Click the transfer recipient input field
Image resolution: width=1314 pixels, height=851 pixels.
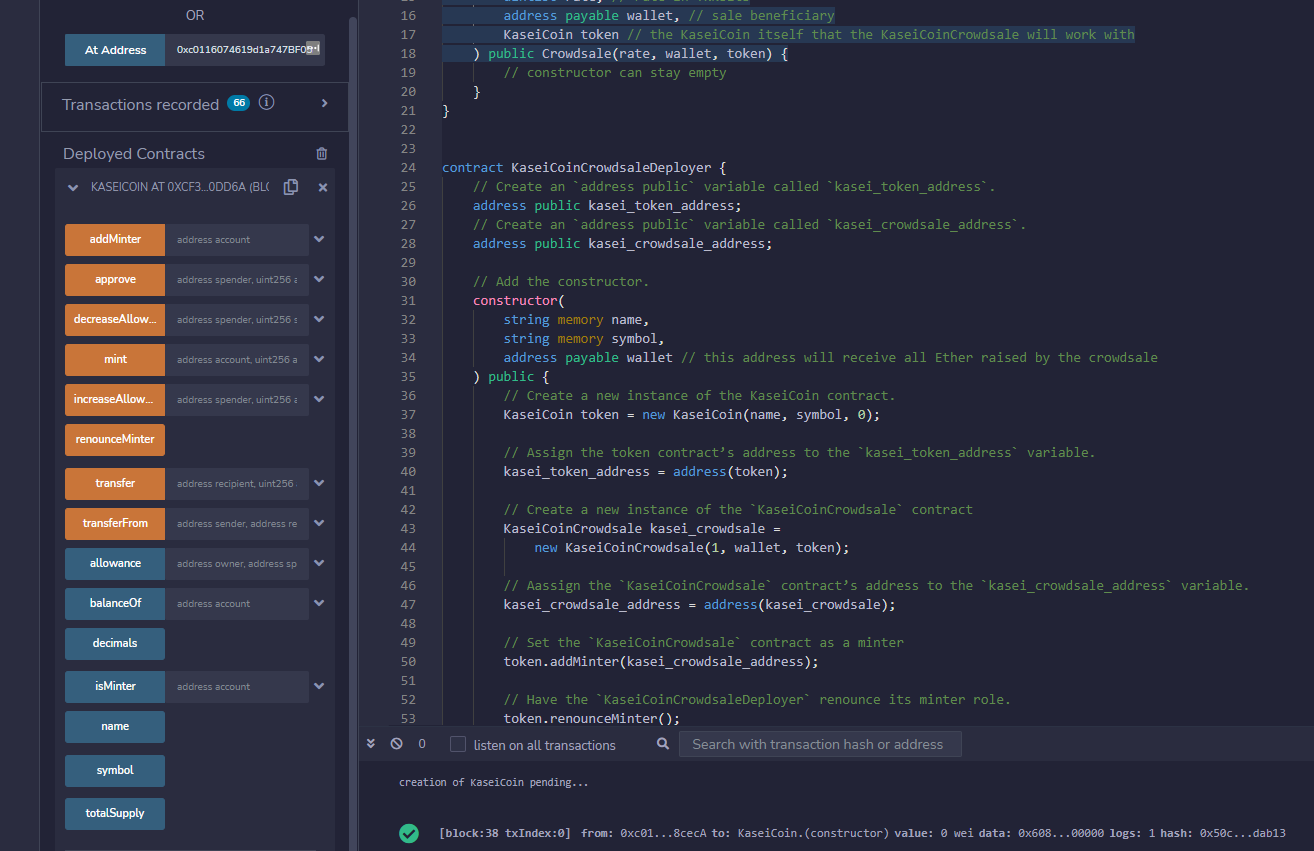coord(237,483)
